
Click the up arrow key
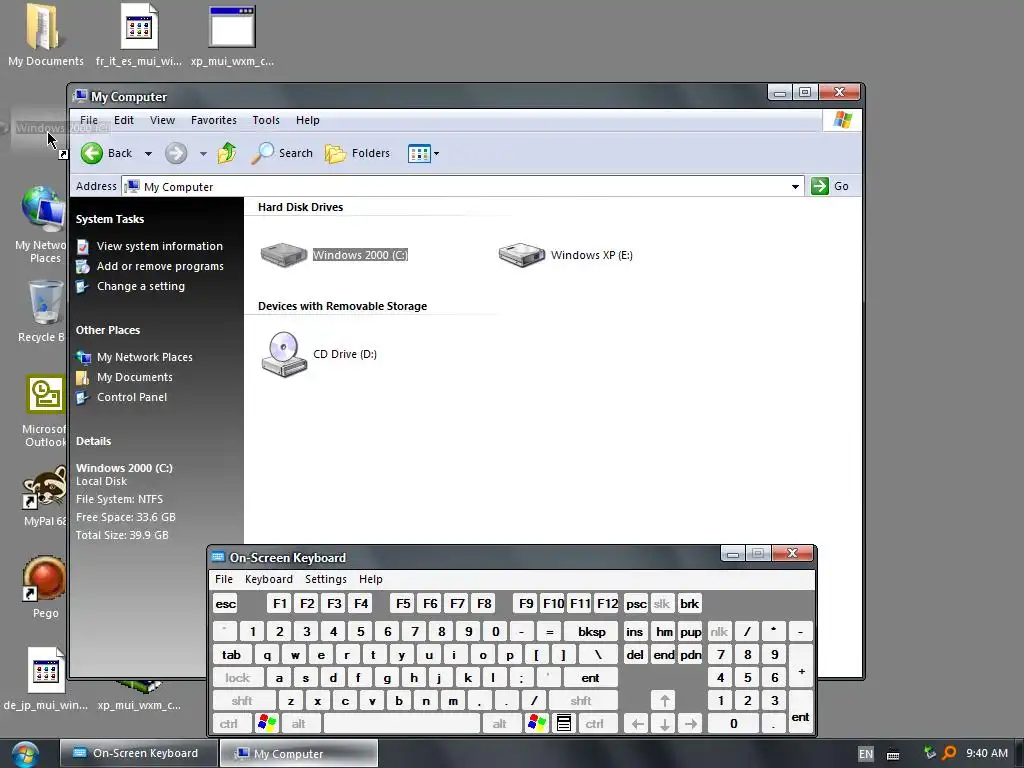pos(664,701)
